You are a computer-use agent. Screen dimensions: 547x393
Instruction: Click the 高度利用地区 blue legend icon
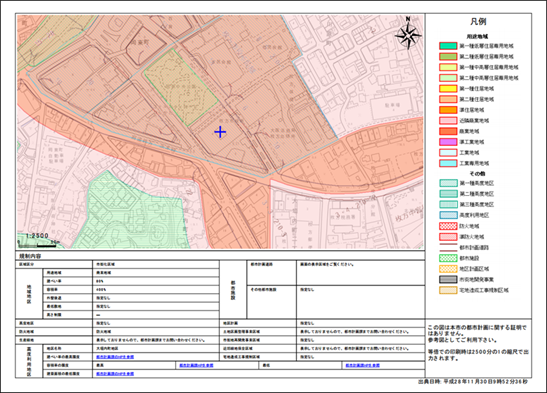click(x=448, y=215)
